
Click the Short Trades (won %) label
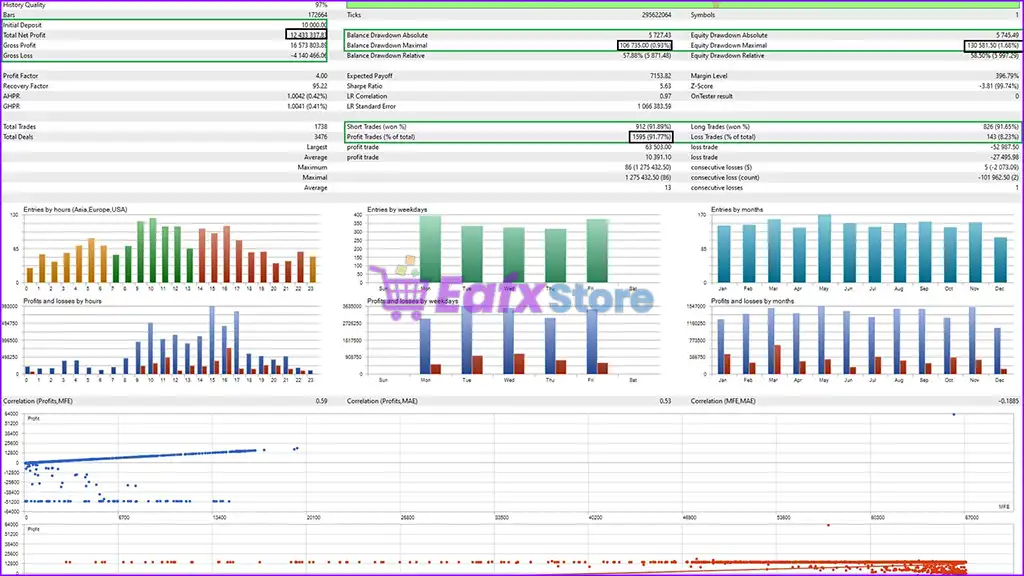376,127
